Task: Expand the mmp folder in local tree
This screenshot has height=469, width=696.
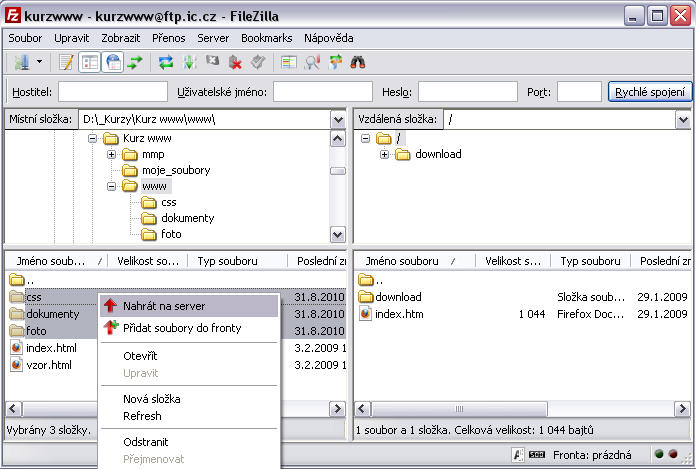Action: [x=111, y=155]
